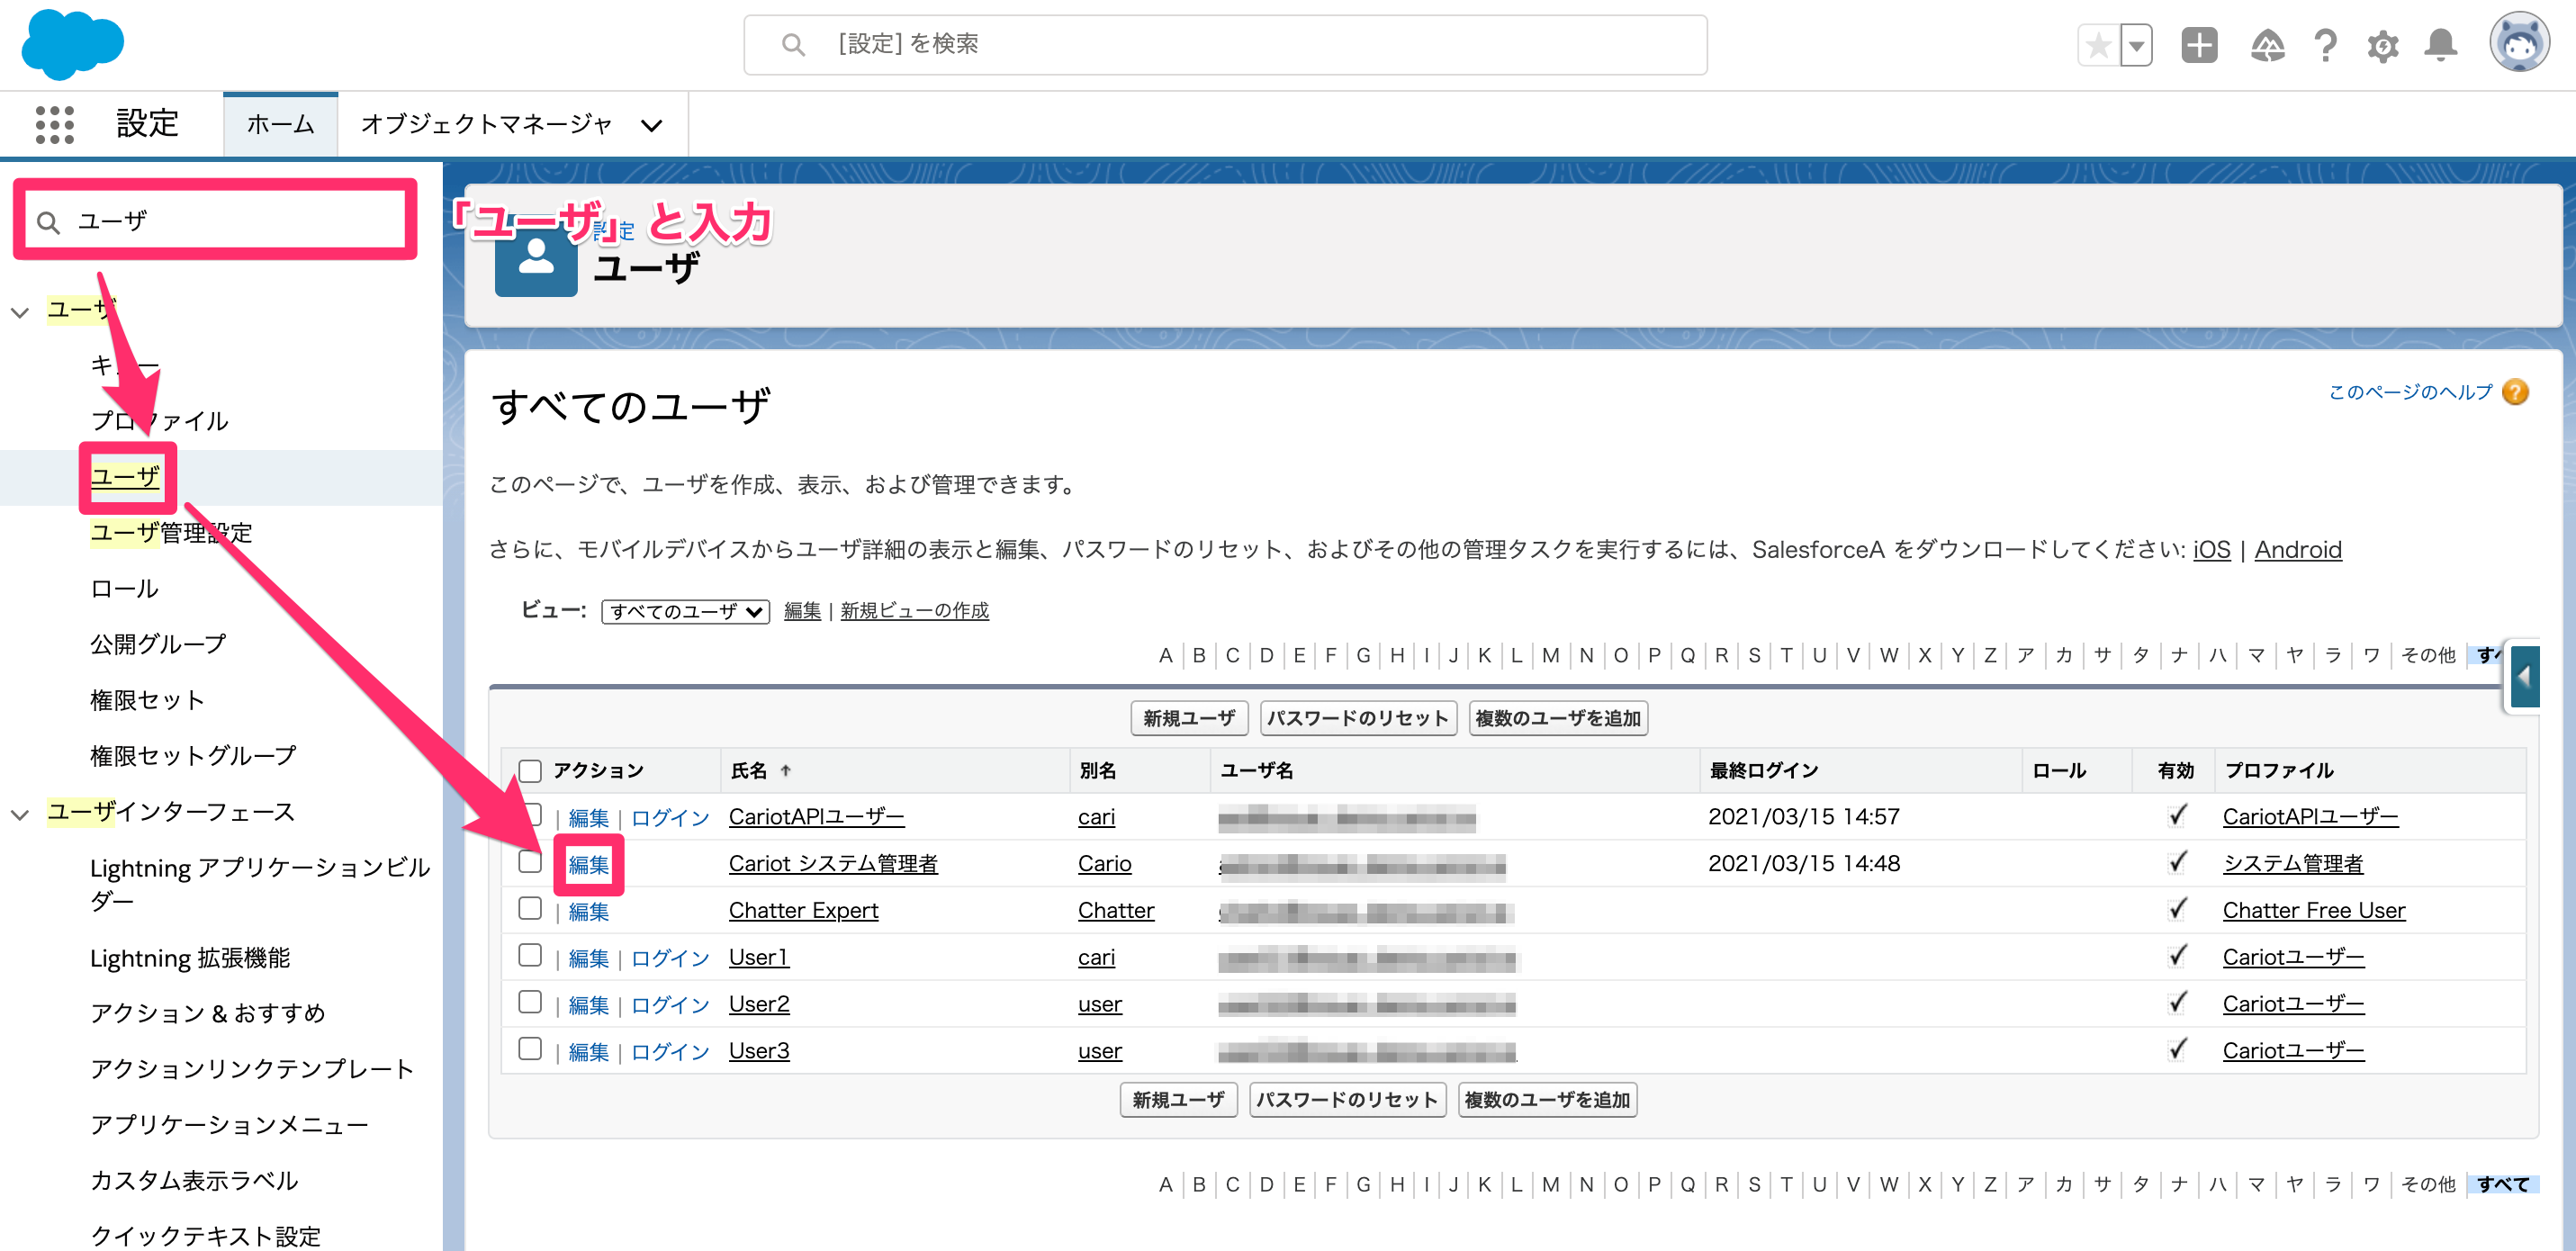Open the Trailhead guidance icon
The height and width of the screenshot is (1251, 2576).
(x=2267, y=45)
